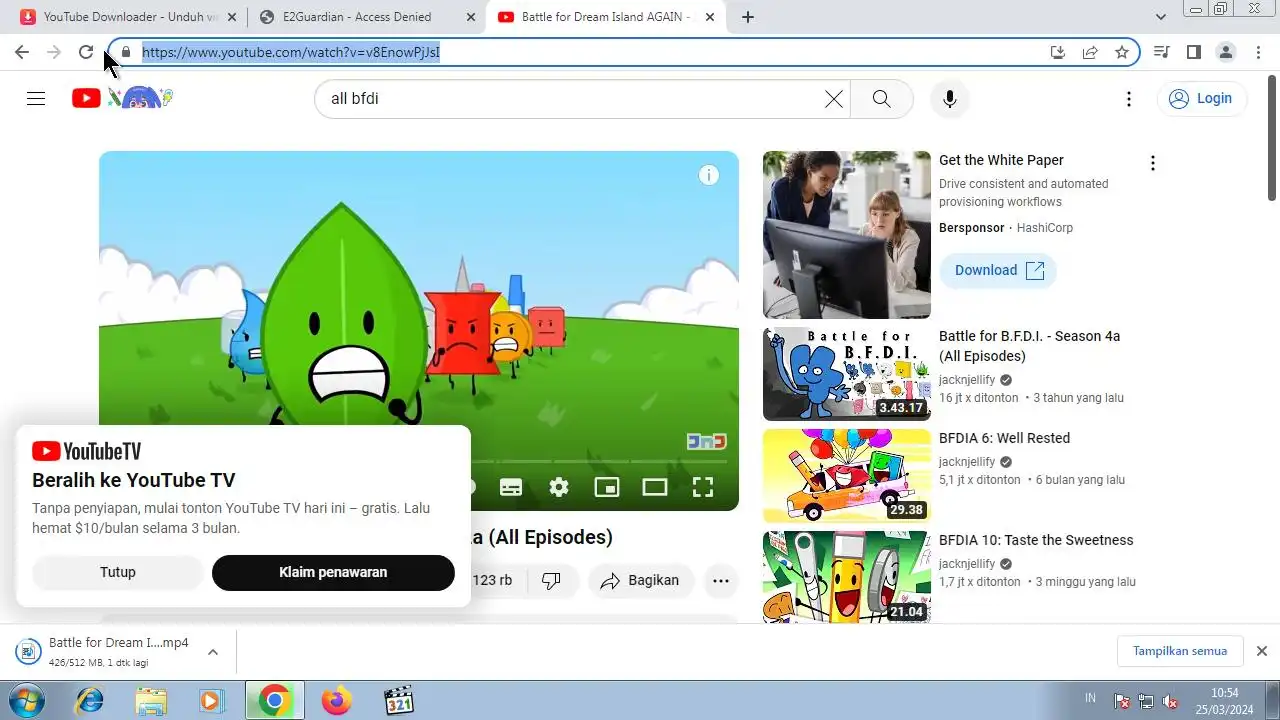Open Windows Start menu
The image size is (1280, 720).
click(x=27, y=701)
